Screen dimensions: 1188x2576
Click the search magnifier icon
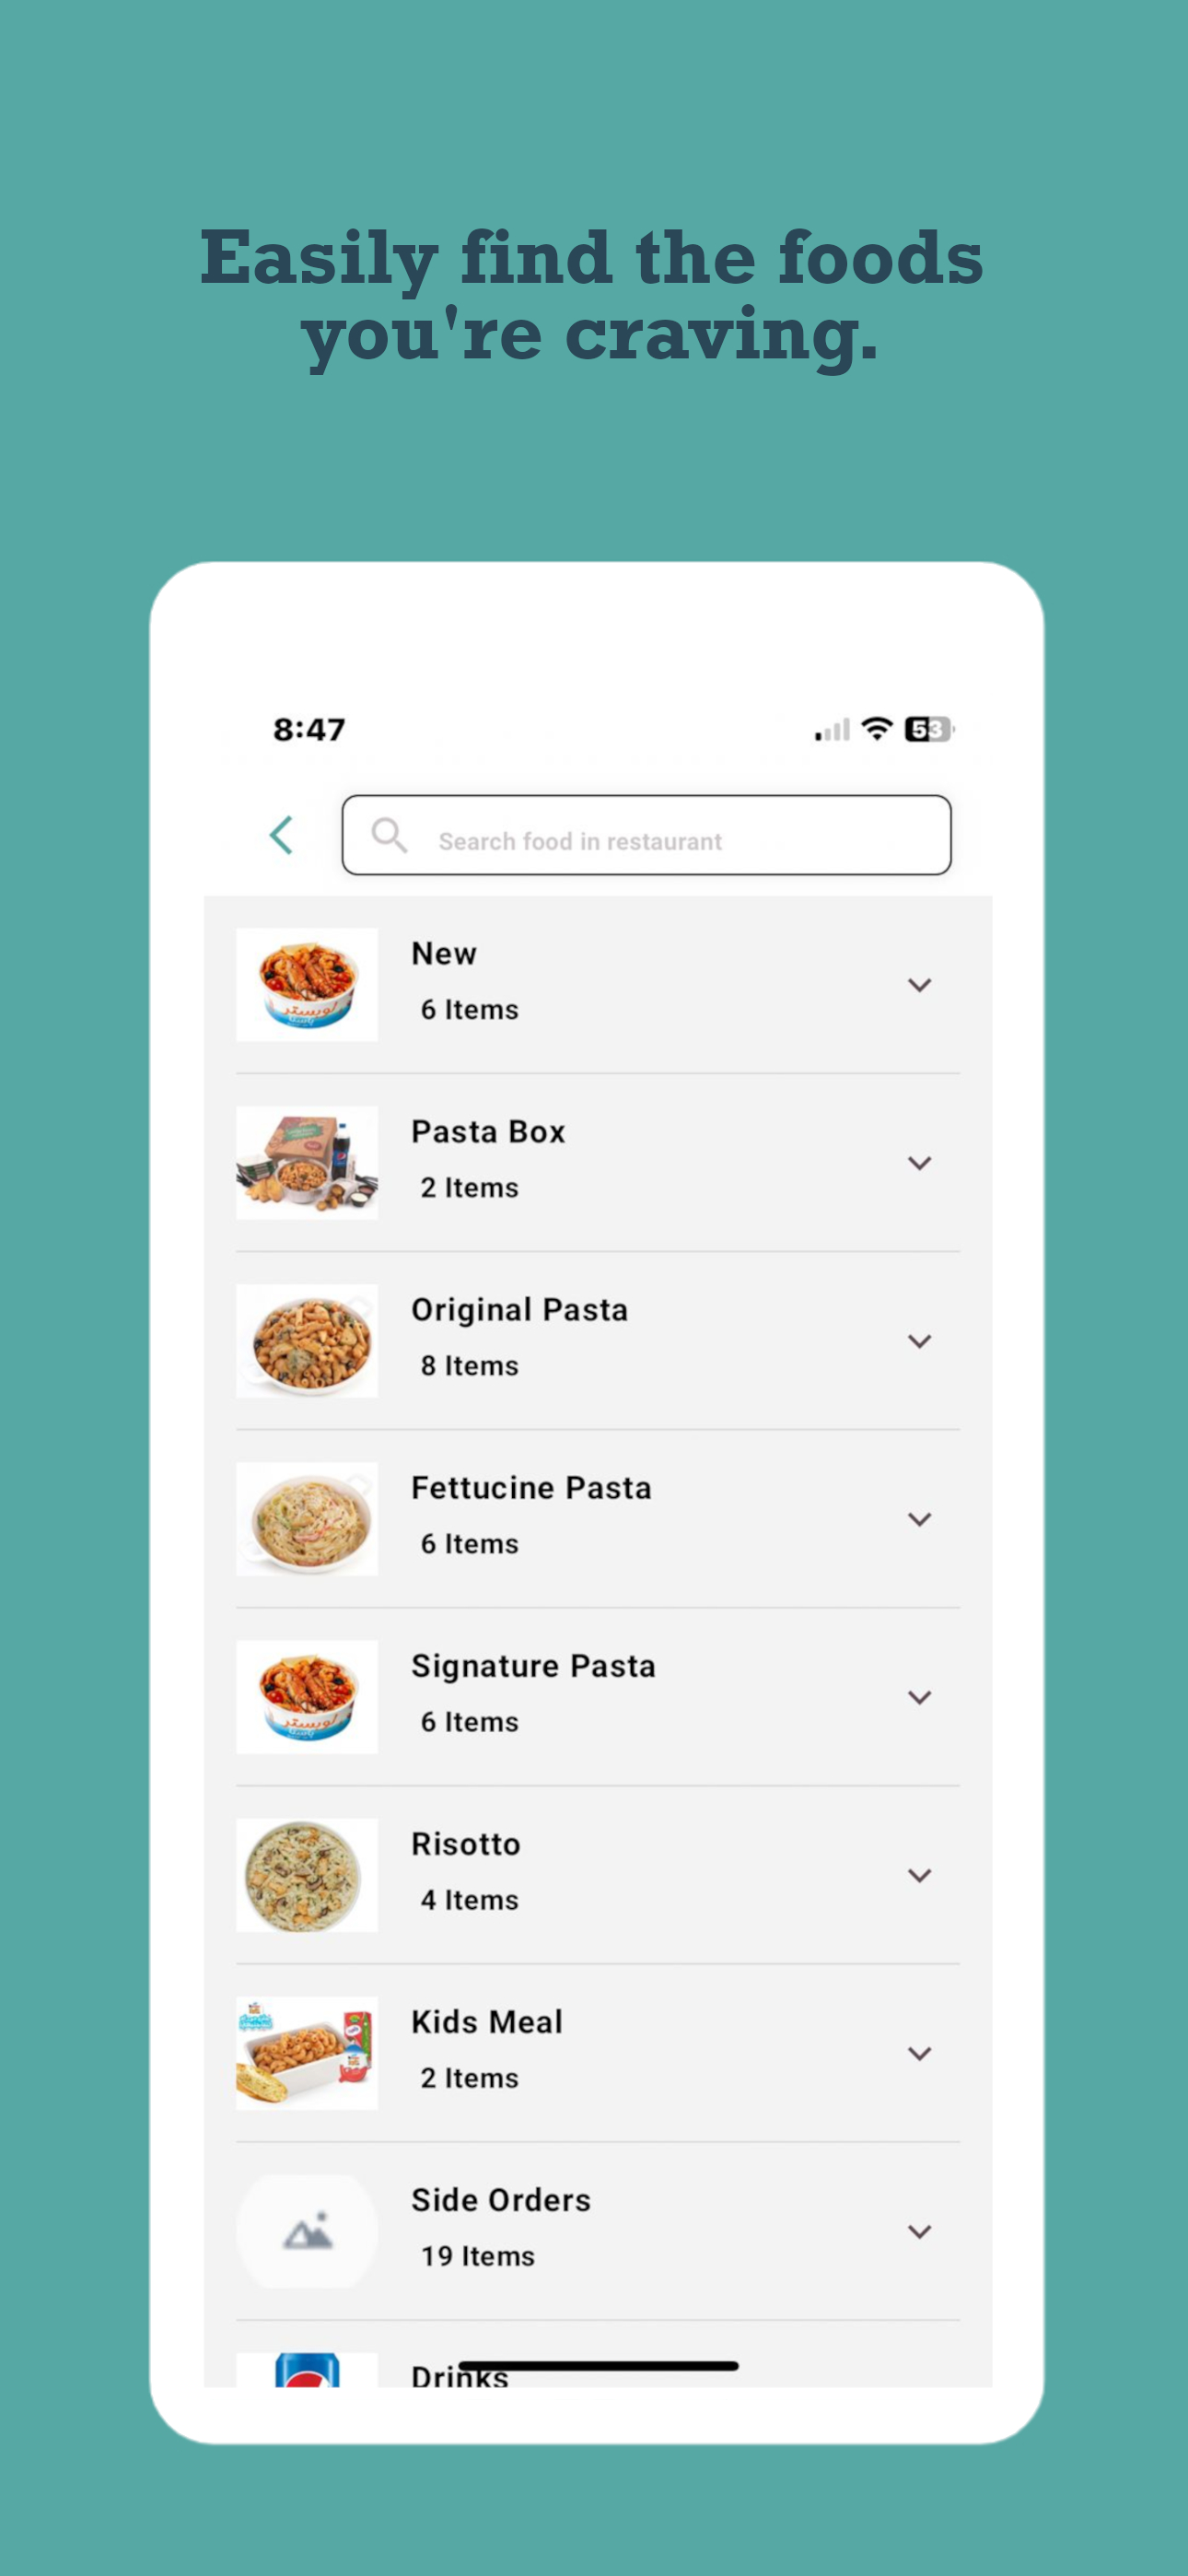(389, 835)
